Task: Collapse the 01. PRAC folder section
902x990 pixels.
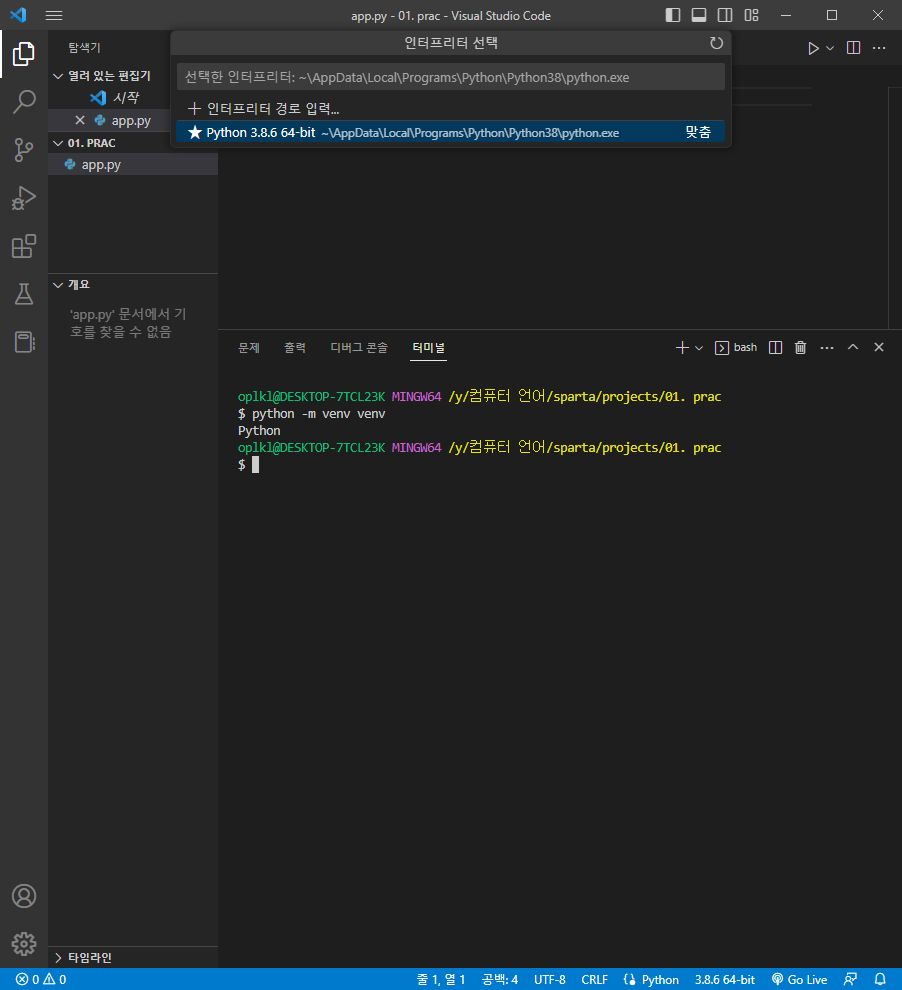Action: [58, 143]
